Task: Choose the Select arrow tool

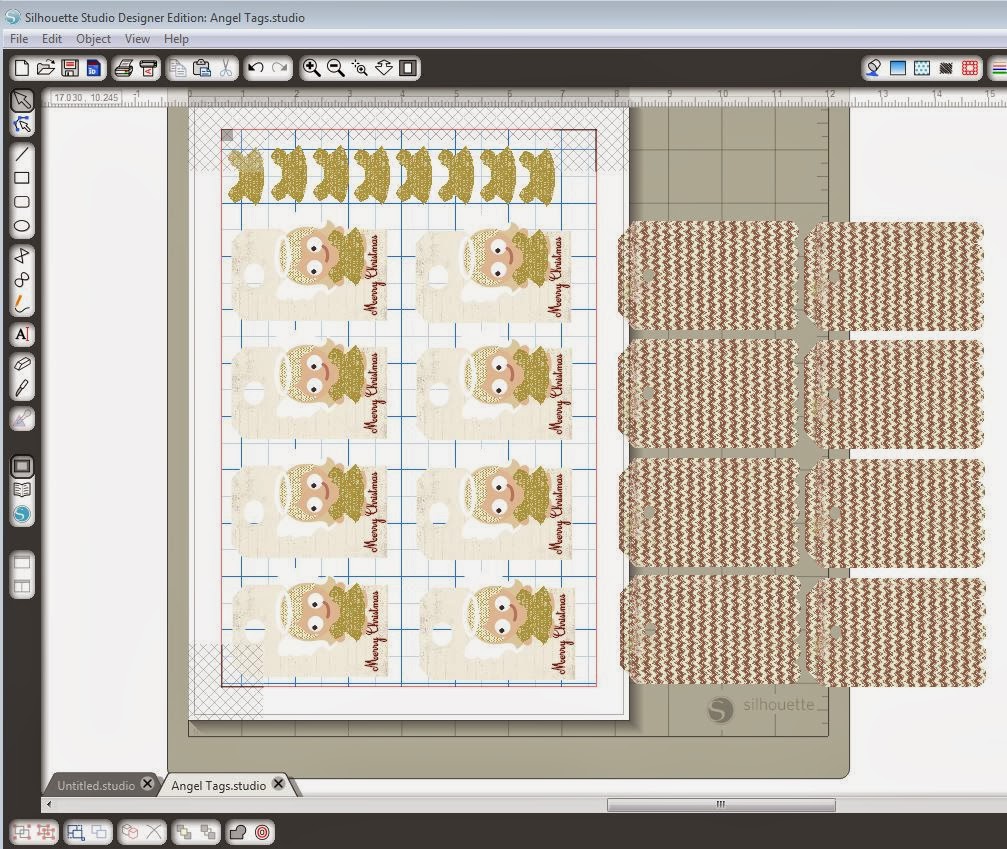Action: click(x=22, y=100)
